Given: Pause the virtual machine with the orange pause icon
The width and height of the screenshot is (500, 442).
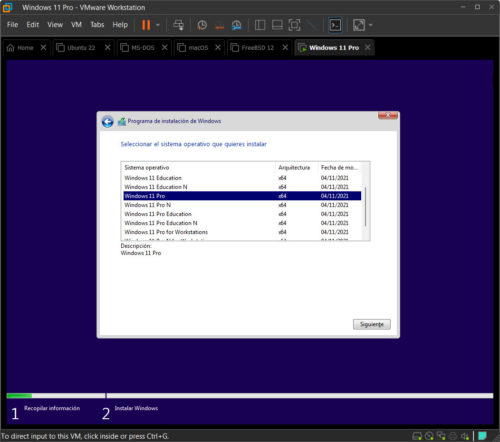Looking at the screenshot, I should tap(146, 25).
